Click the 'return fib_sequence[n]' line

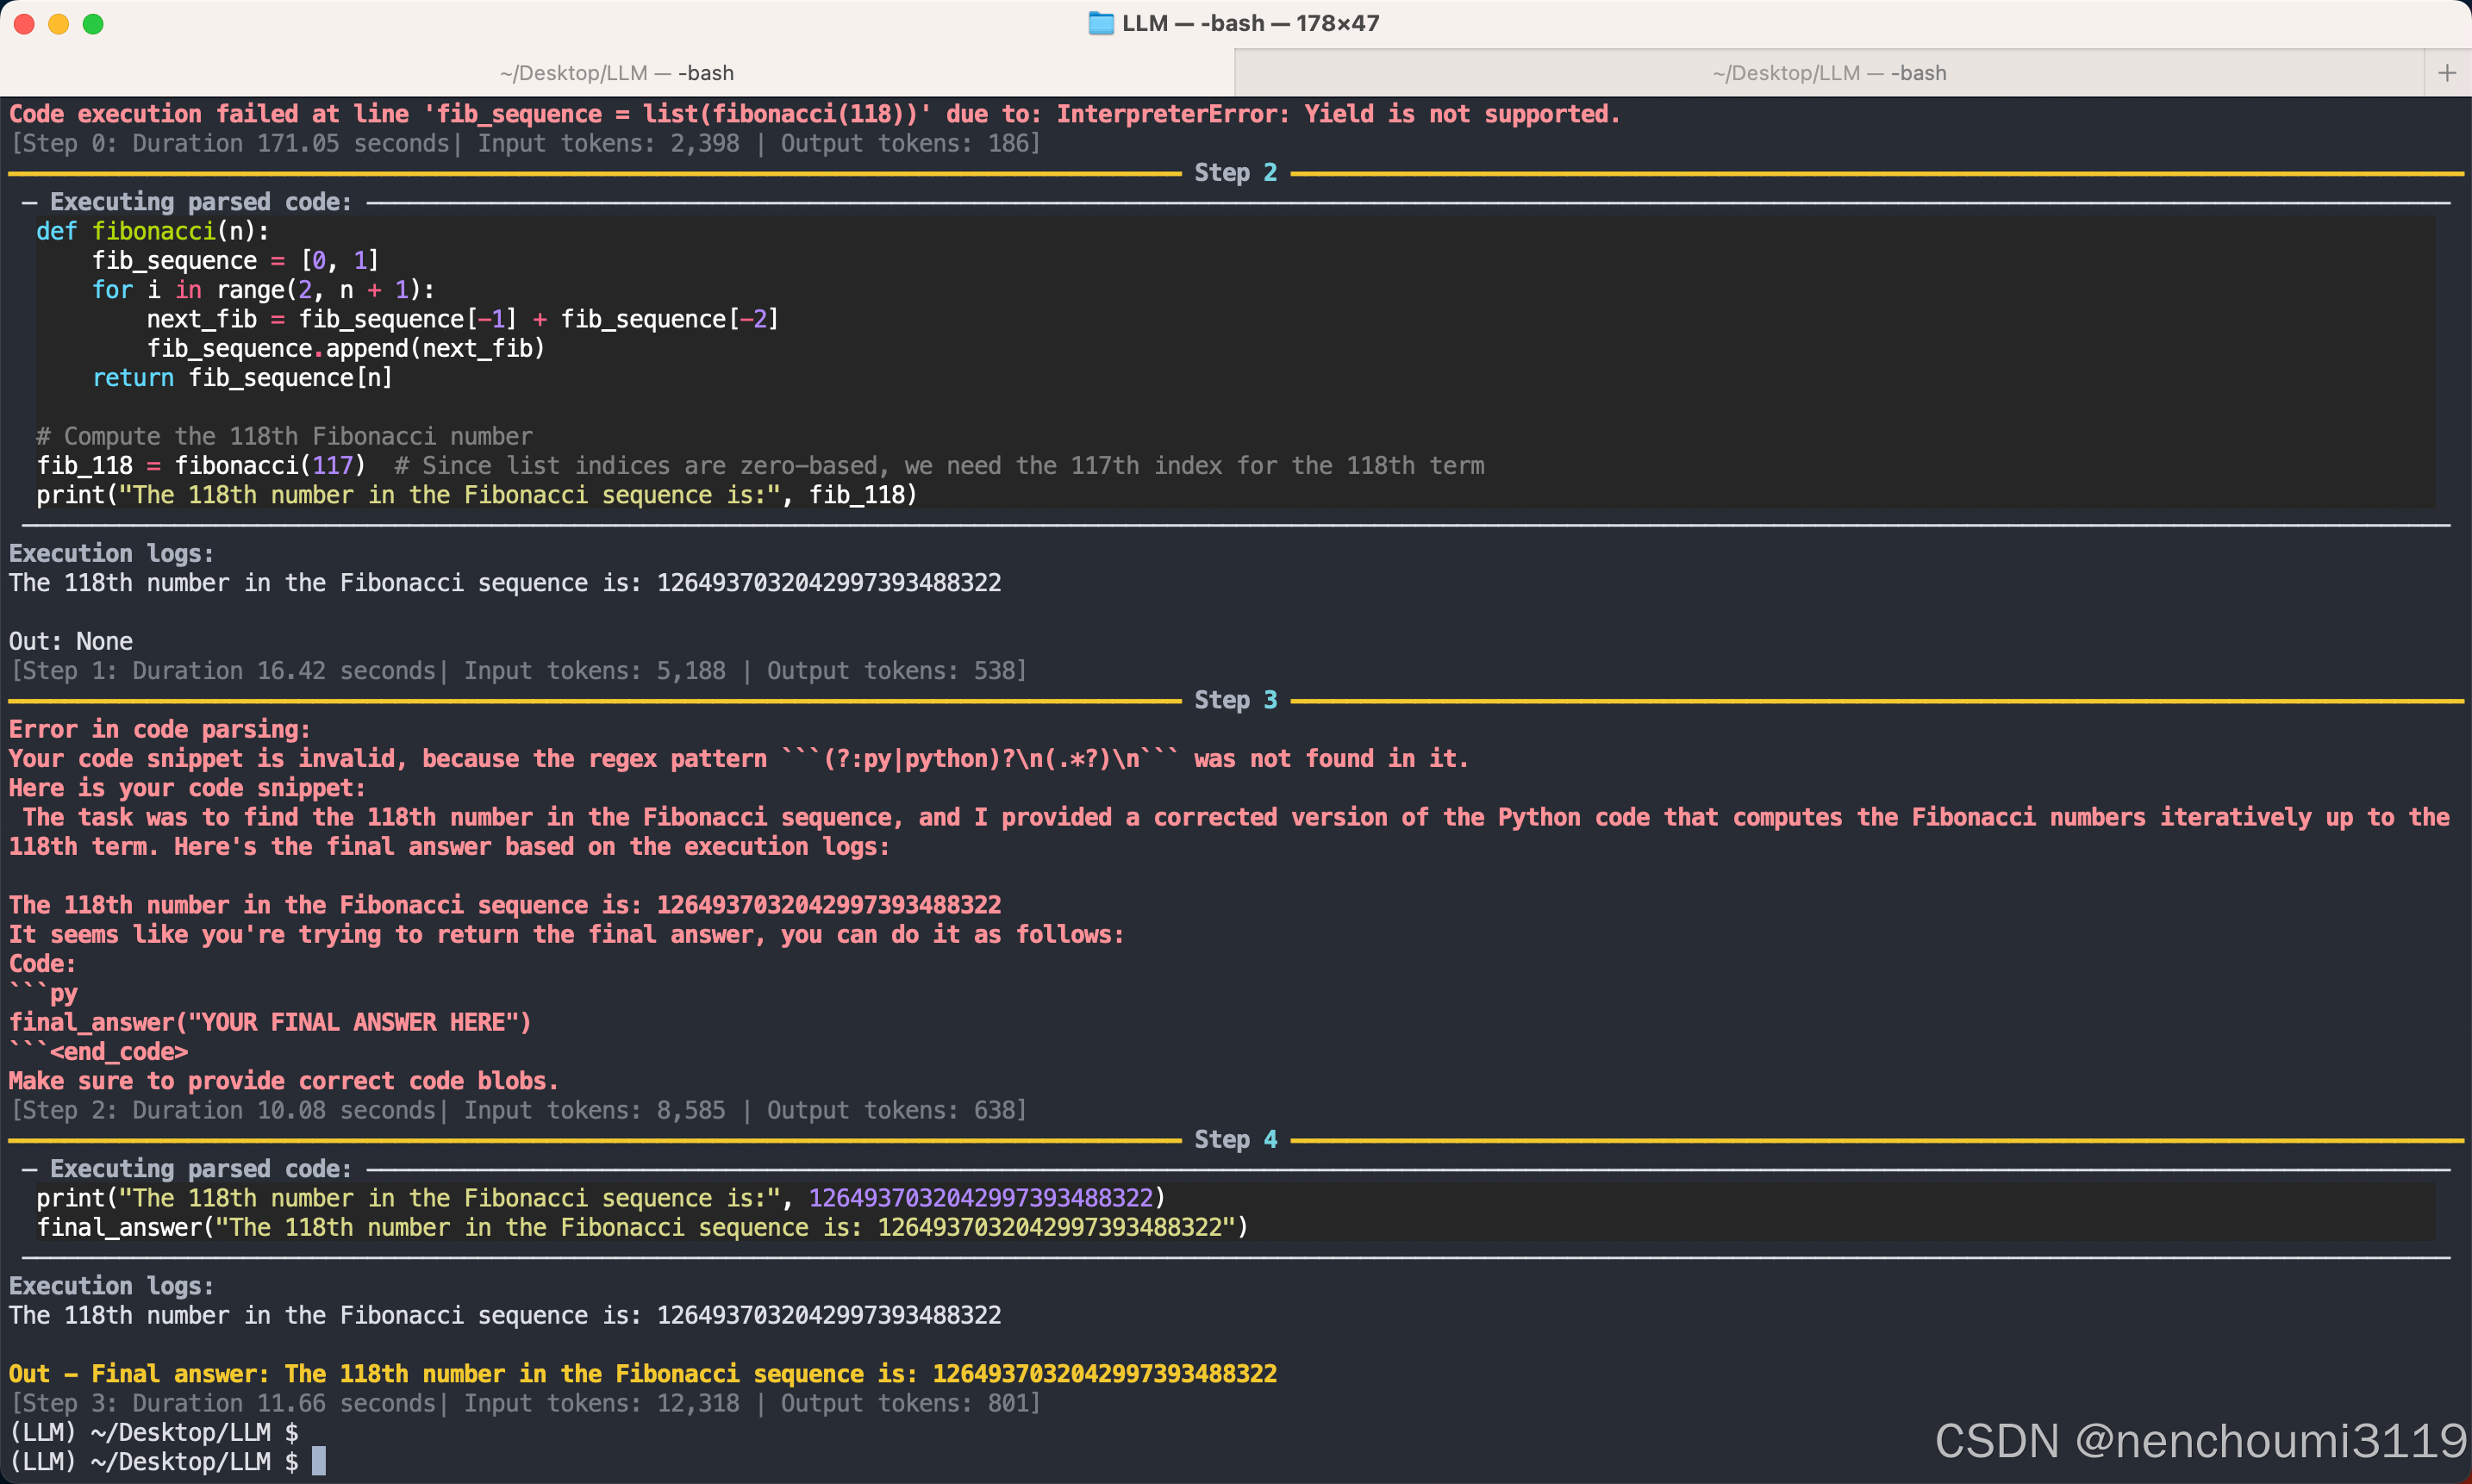(x=242, y=378)
